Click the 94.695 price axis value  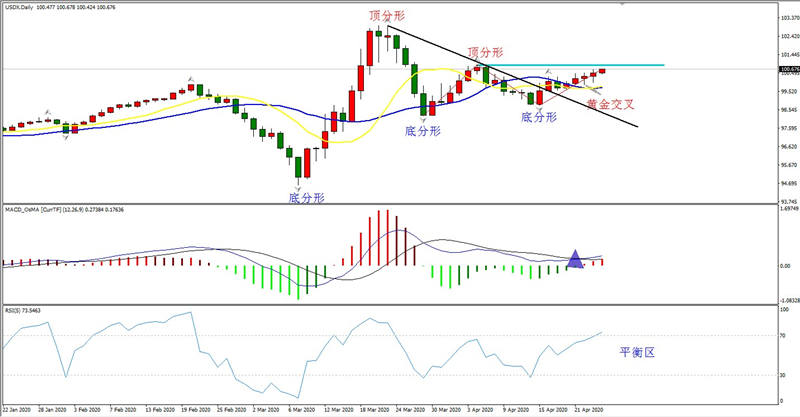(789, 183)
